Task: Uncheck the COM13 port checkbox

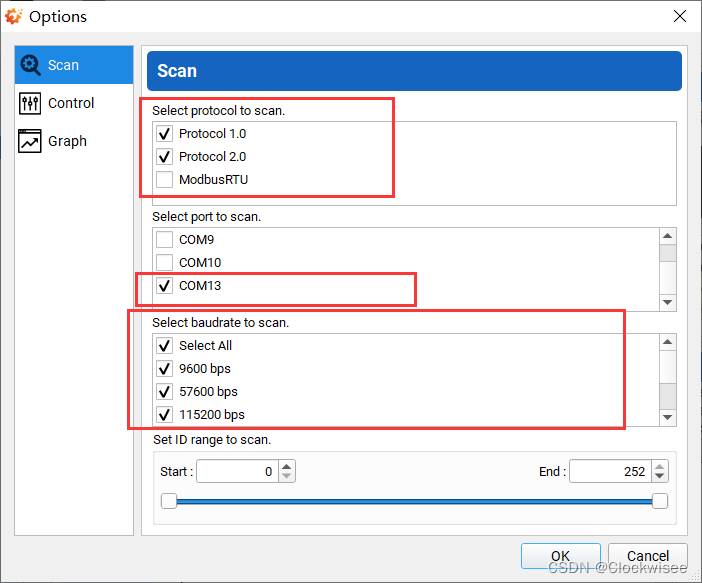Action: point(164,286)
